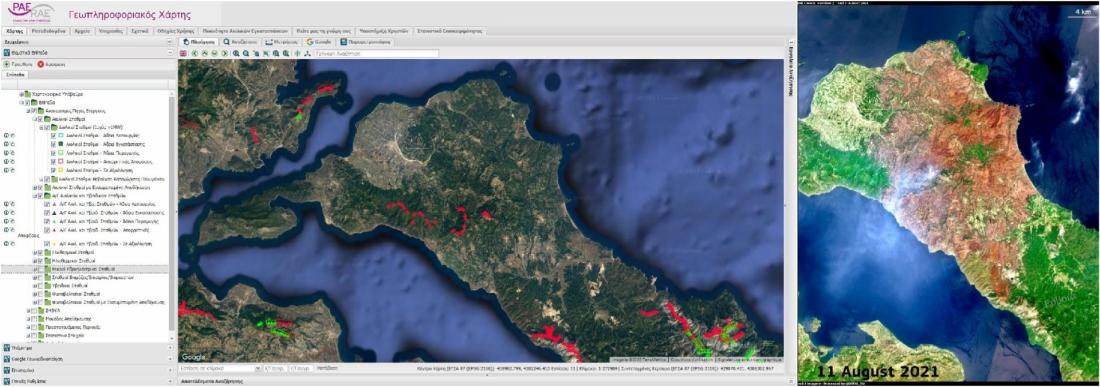Image resolution: width=1100 pixels, height=387 pixels.
Task: Click the green add layer plus icon
Action: [x=7, y=64]
